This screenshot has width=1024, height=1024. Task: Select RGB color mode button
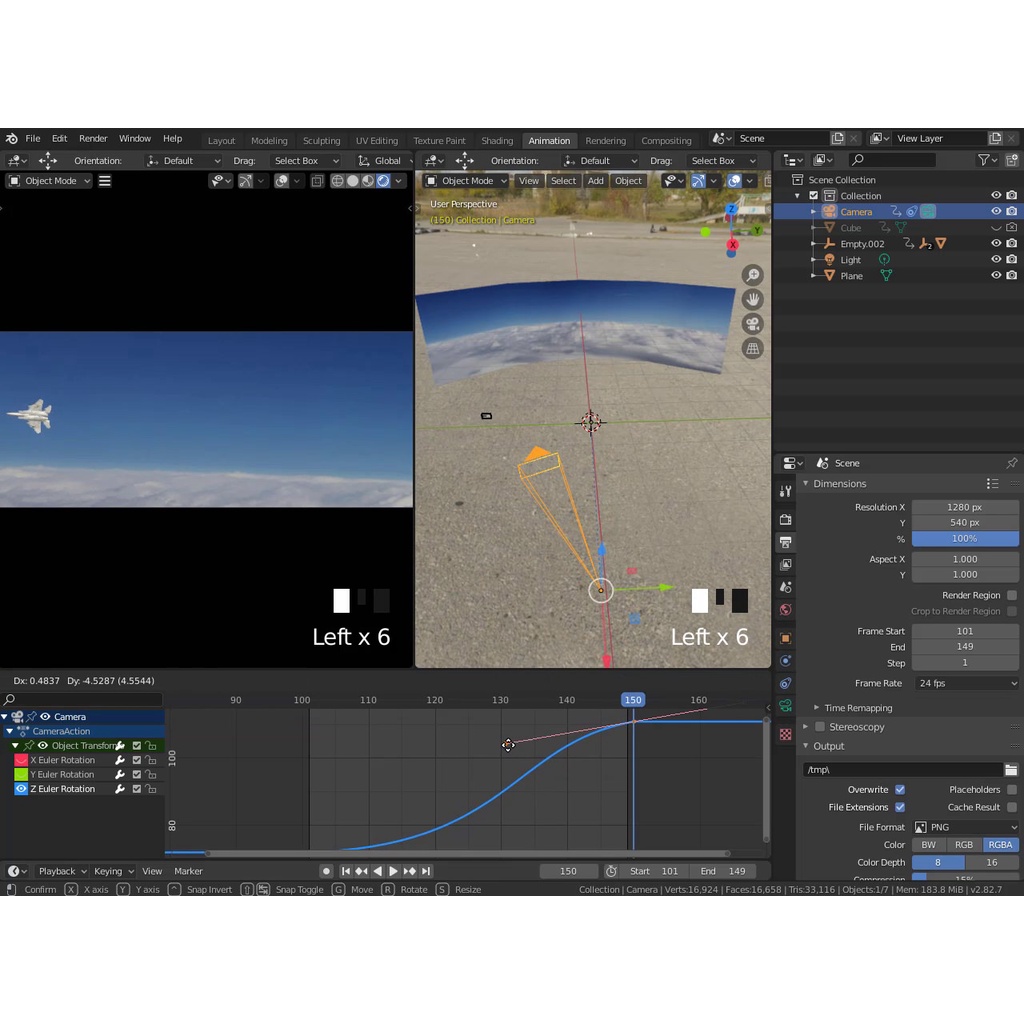tap(963, 845)
